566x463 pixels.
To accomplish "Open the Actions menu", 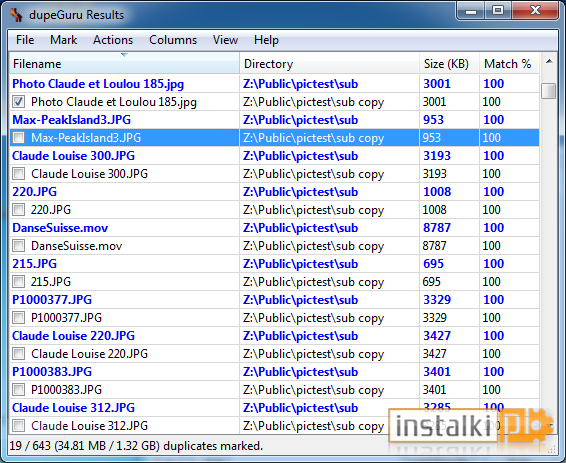I will coord(113,40).
